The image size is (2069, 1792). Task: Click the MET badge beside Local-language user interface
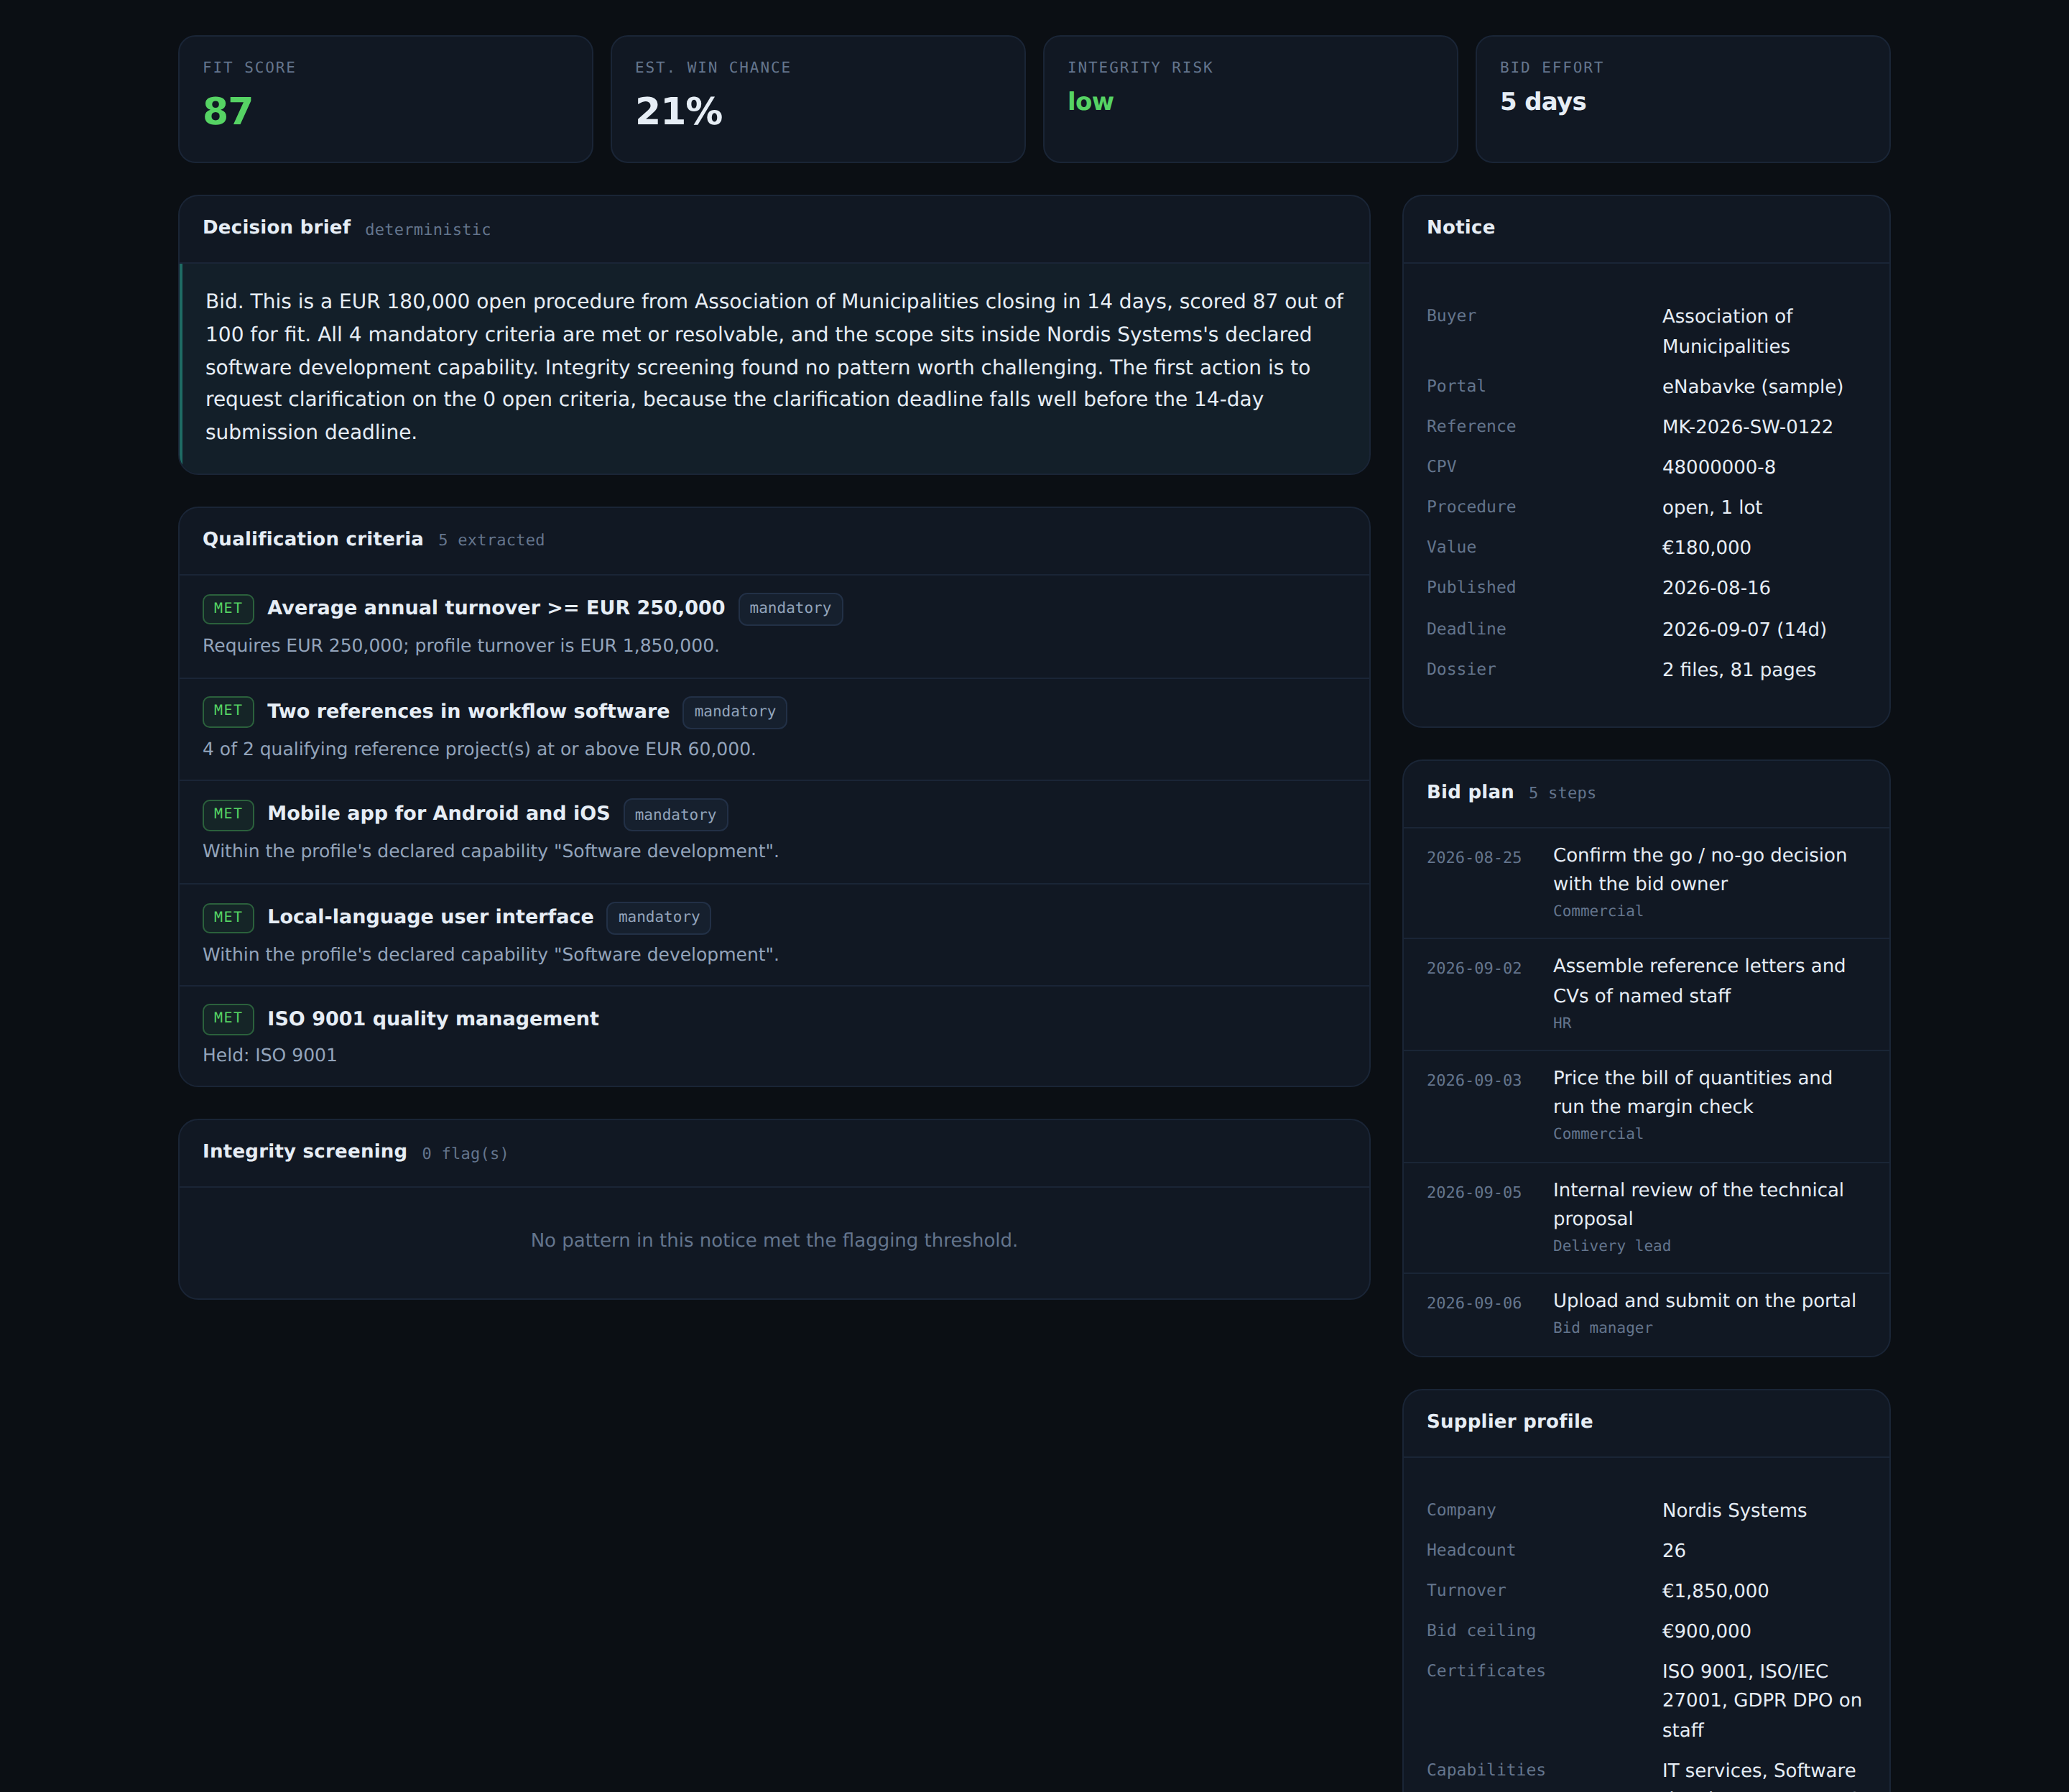[228, 917]
